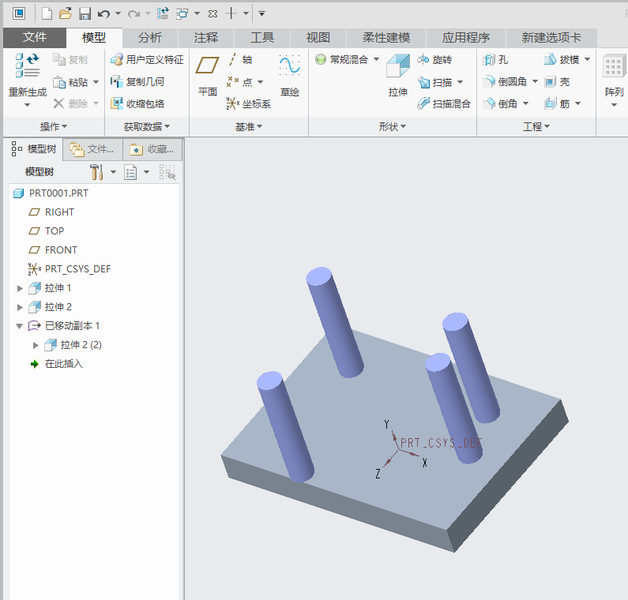The width and height of the screenshot is (628, 600).
Task: Click the windows switch icon in quick access toolbar
Action: coord(182,14)
